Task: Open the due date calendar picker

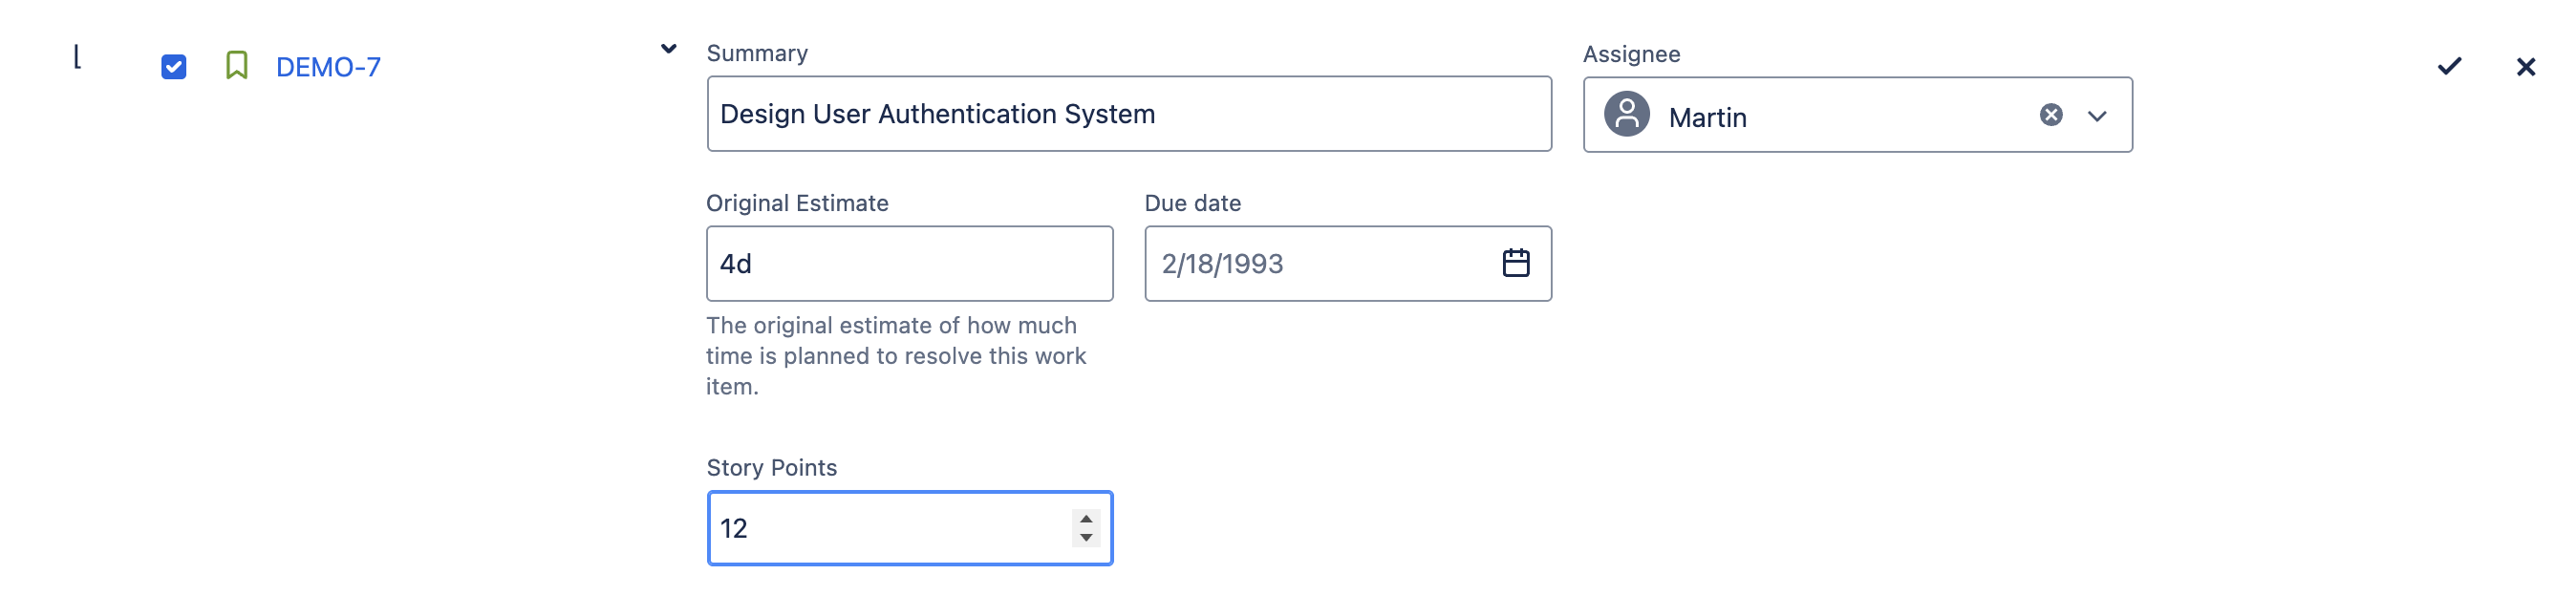Action: tap(1515, 263)
